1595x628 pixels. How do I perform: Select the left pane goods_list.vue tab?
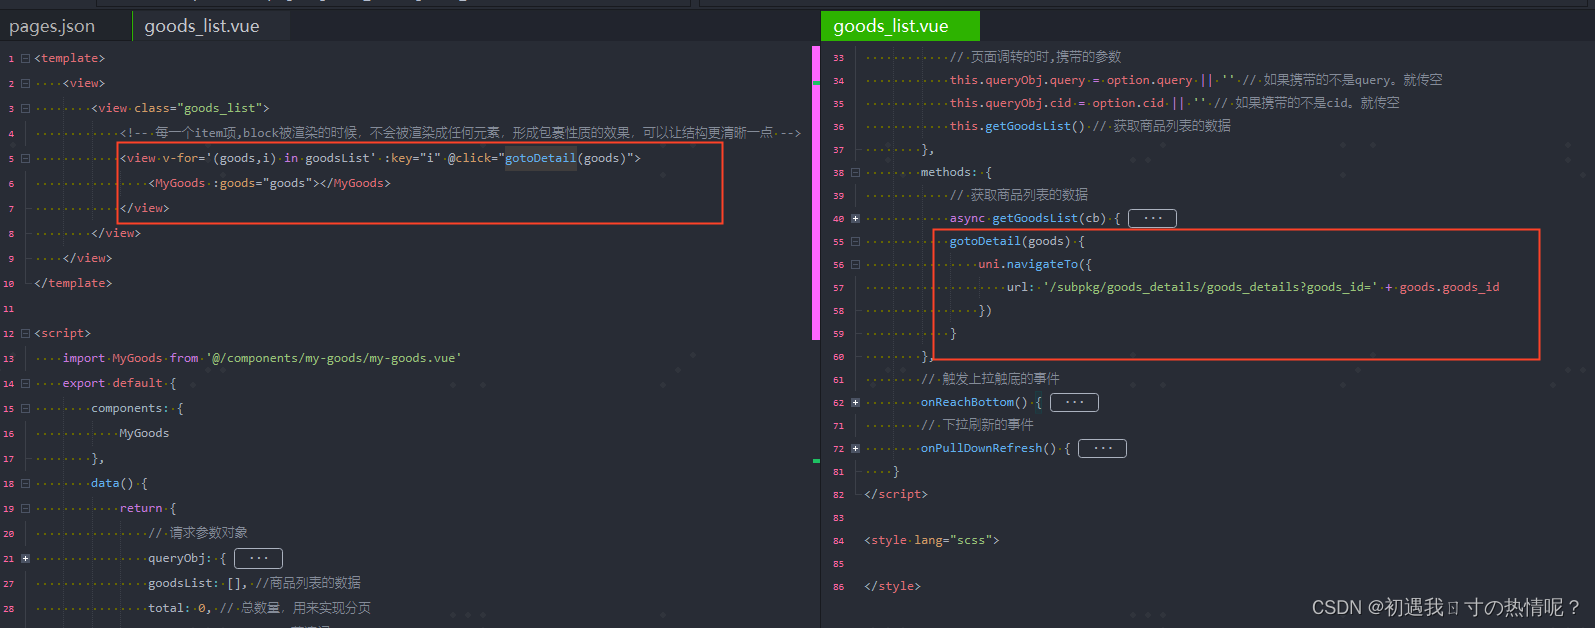[x=202, y=26]
